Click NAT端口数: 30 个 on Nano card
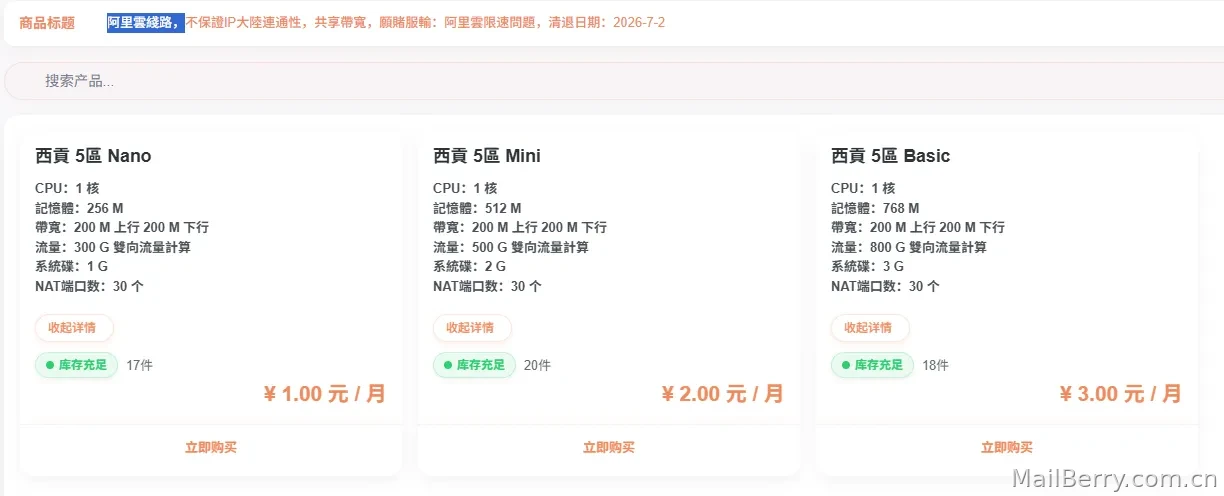This screenshot has height=496, width=1224. pyautogui.click(x=89, y=286)
